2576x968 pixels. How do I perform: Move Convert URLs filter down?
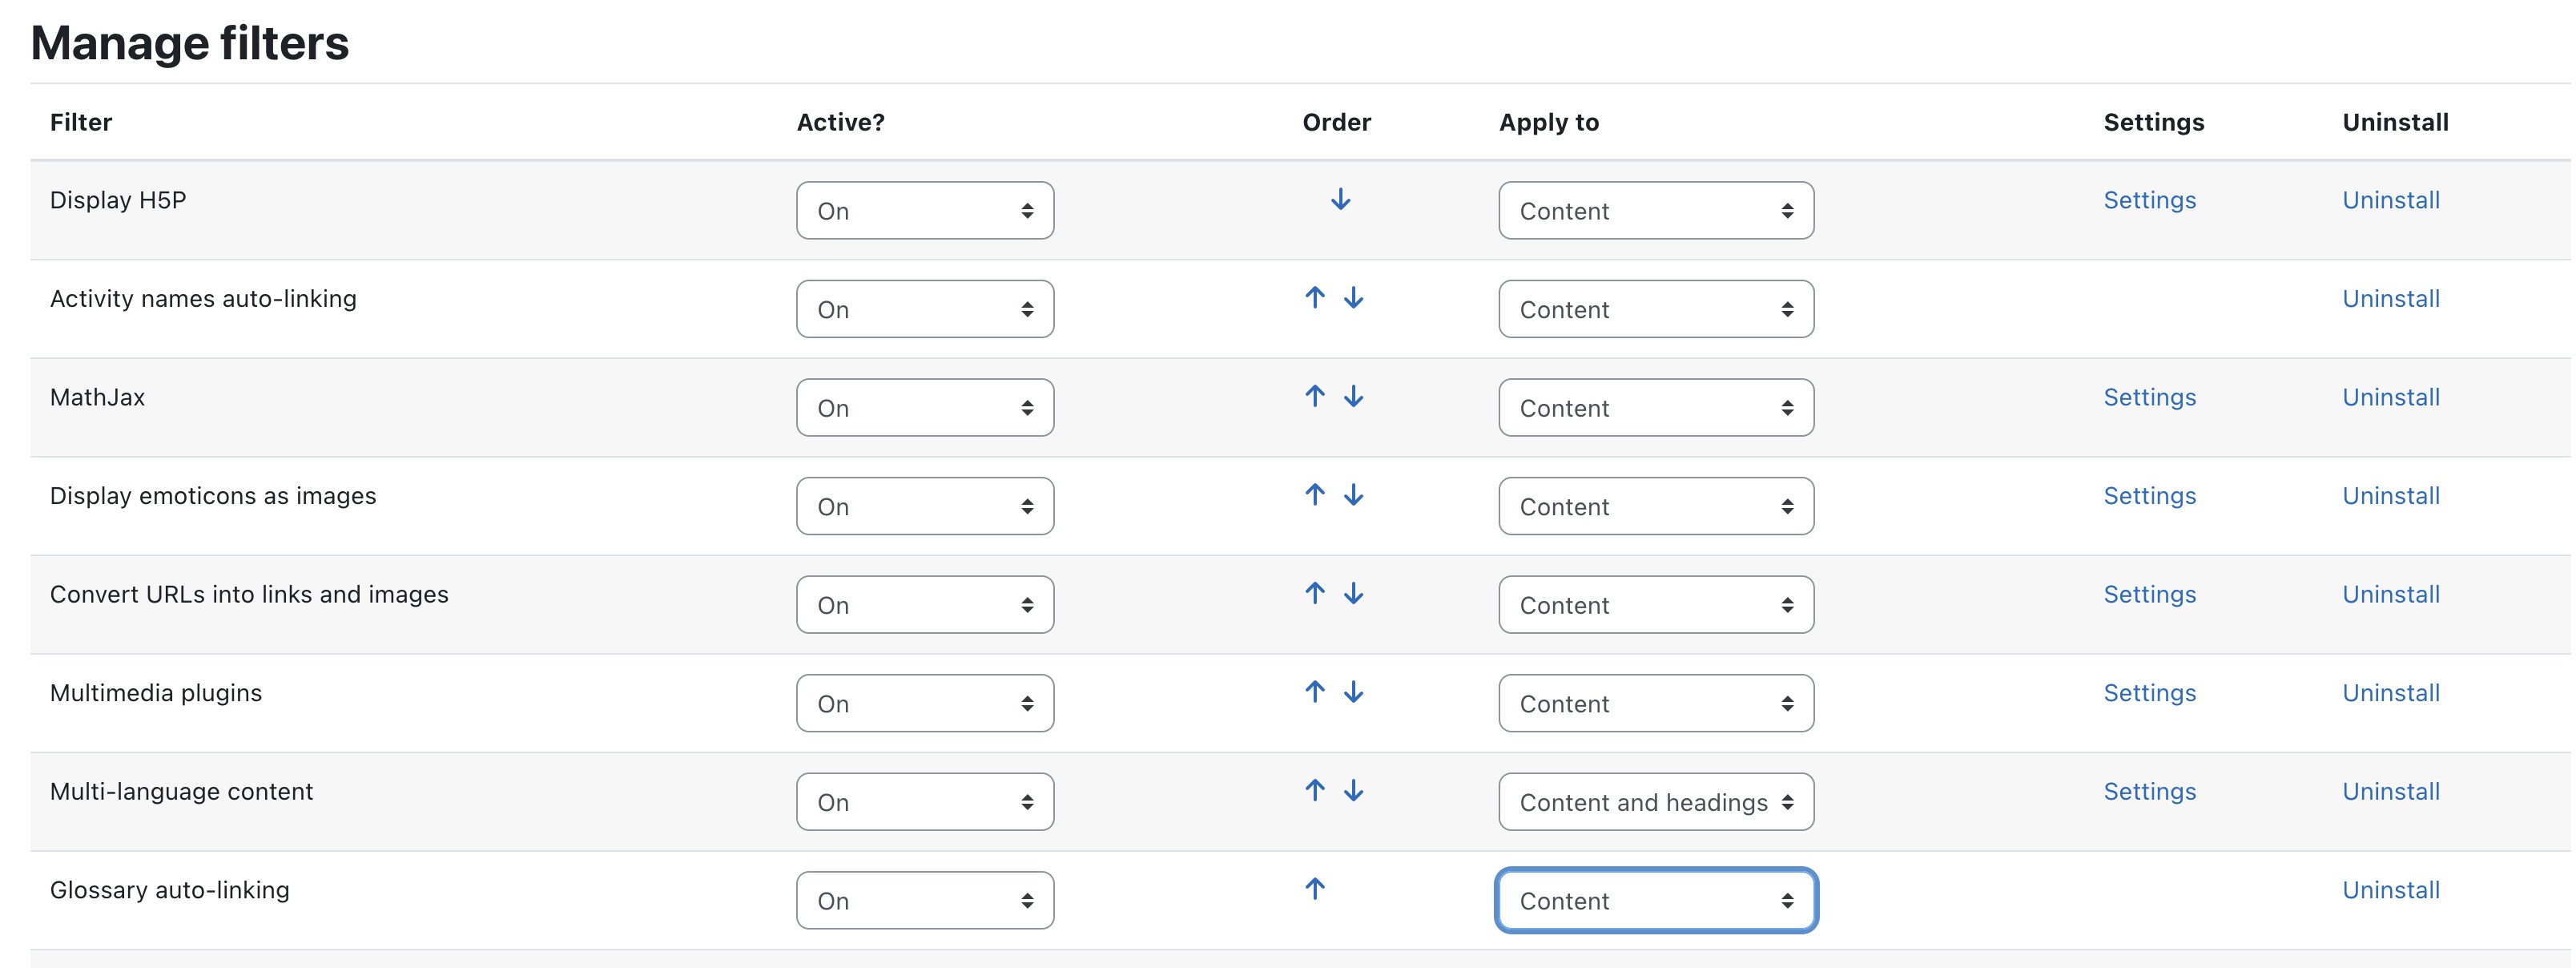pyautogui.click(x=1353, y=594)
